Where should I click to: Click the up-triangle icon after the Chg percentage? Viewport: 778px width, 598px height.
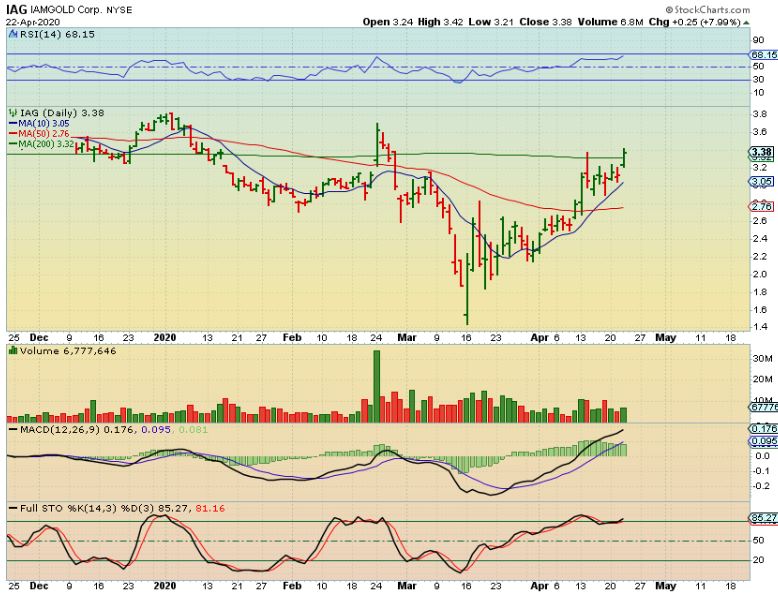746,22
